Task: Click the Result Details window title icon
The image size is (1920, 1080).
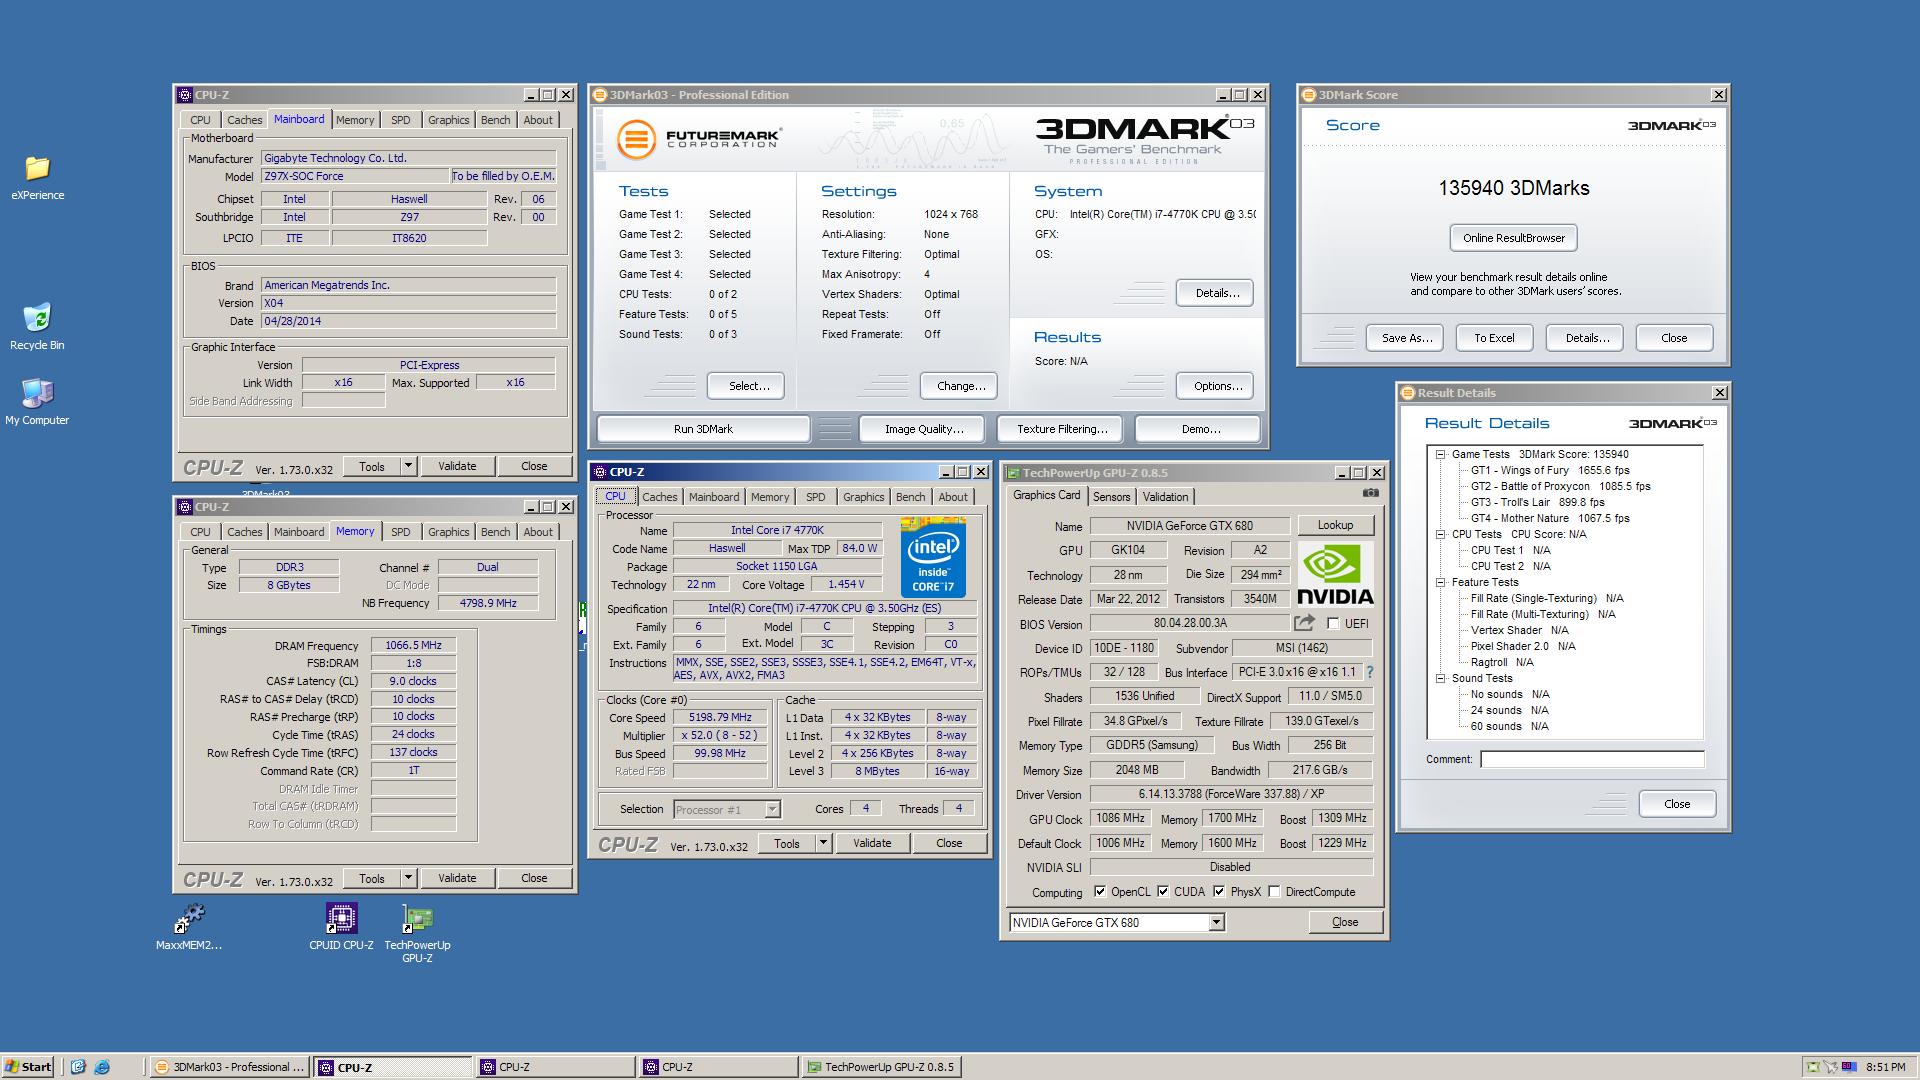Action: [x=1408, y=393]
